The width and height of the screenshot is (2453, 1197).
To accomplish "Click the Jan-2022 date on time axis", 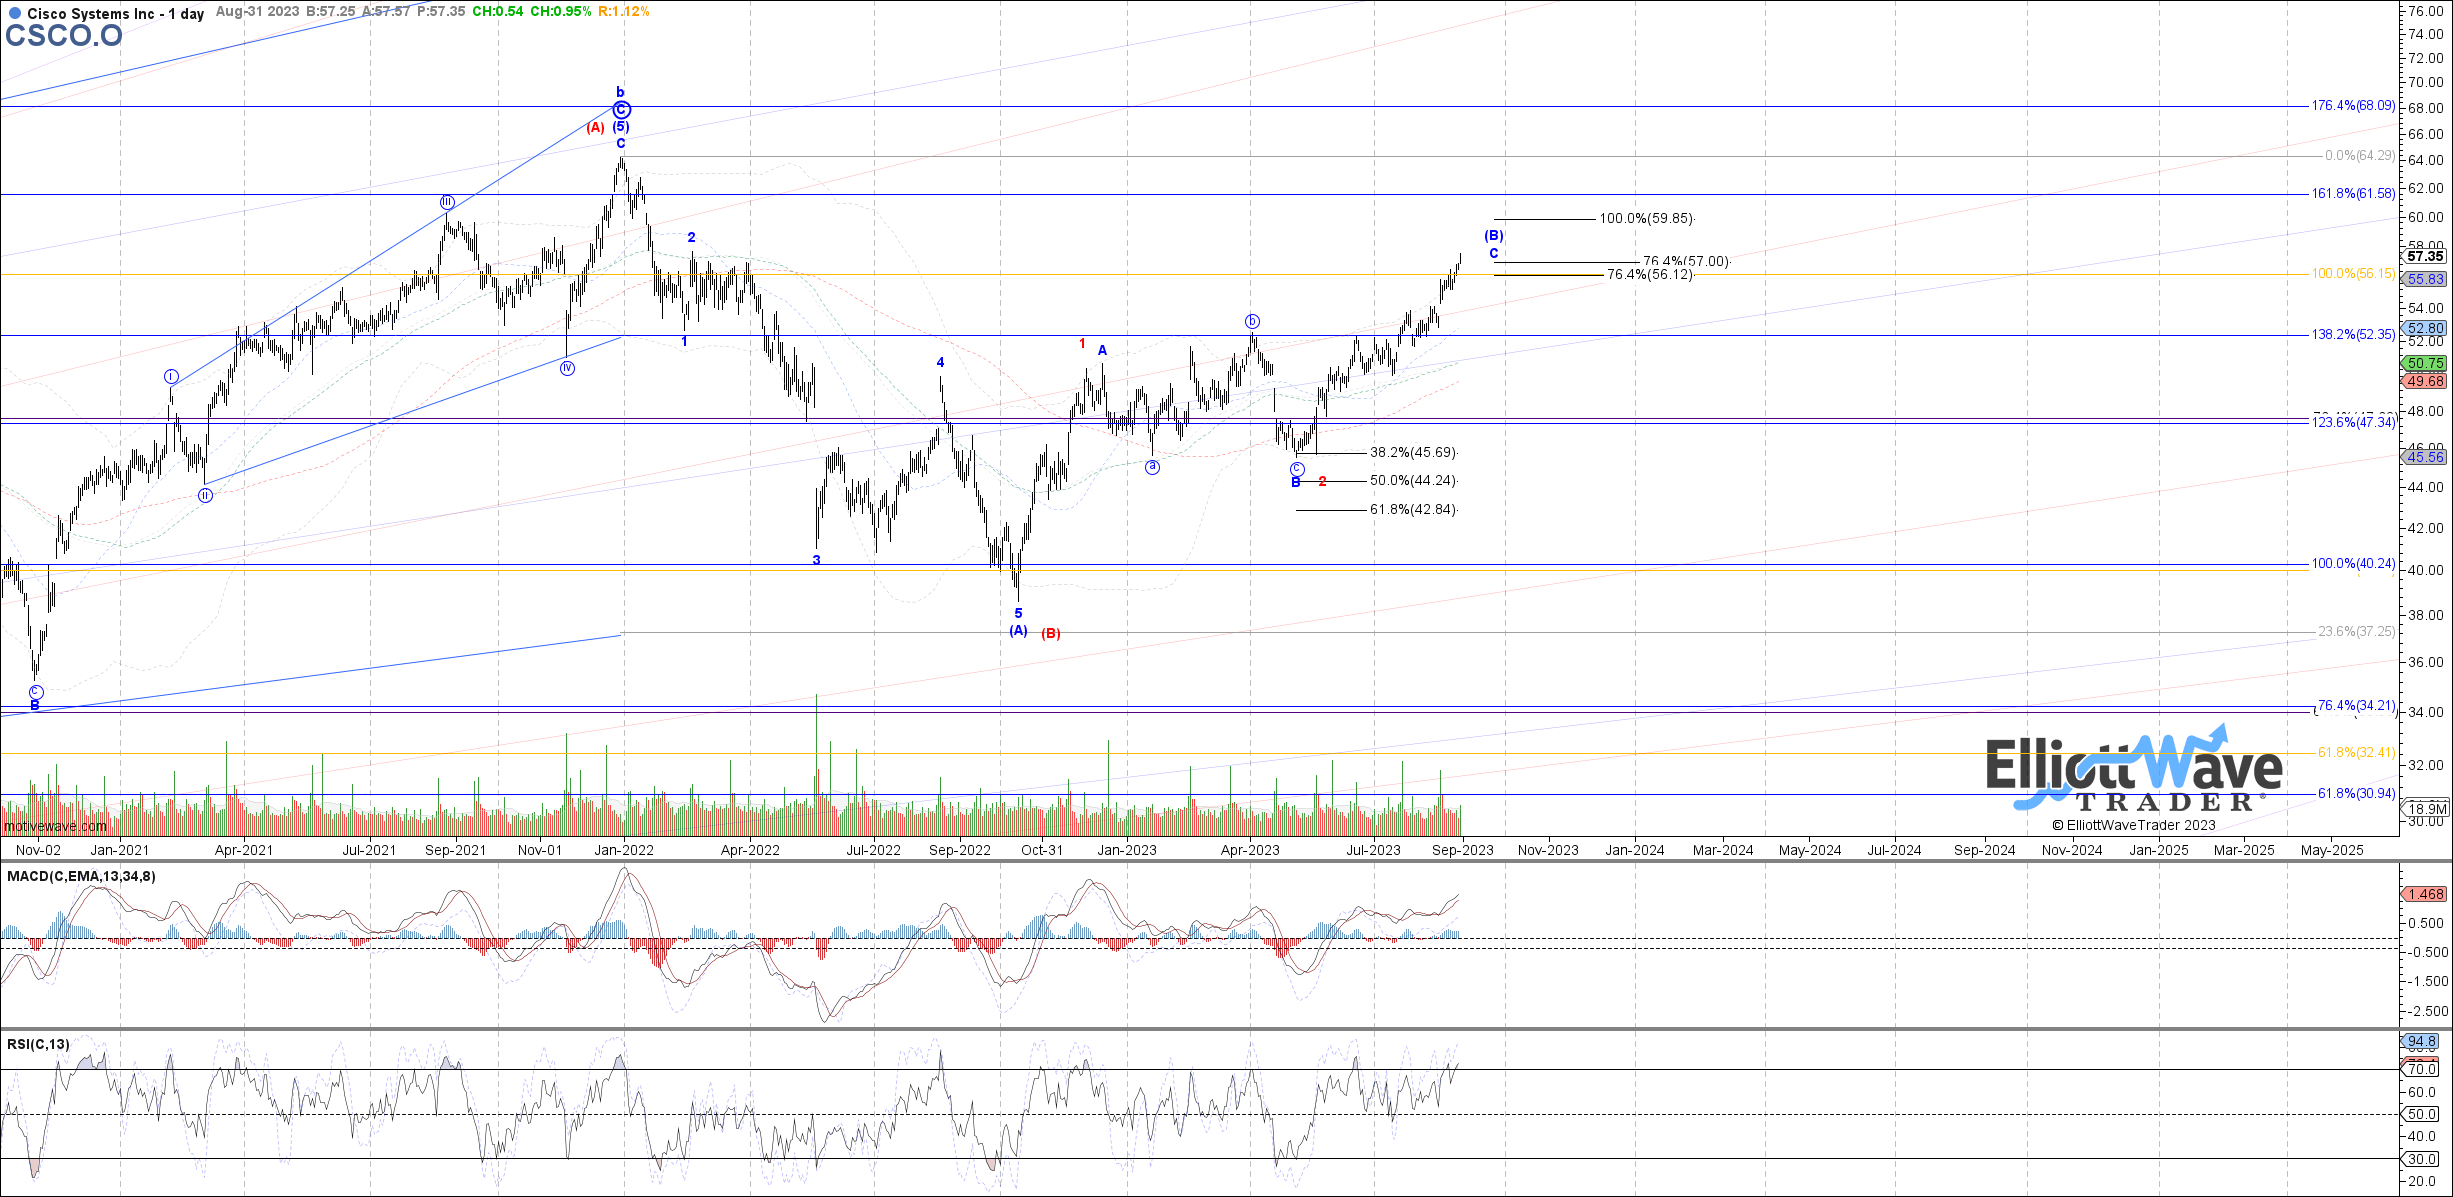I will point(624,850).
